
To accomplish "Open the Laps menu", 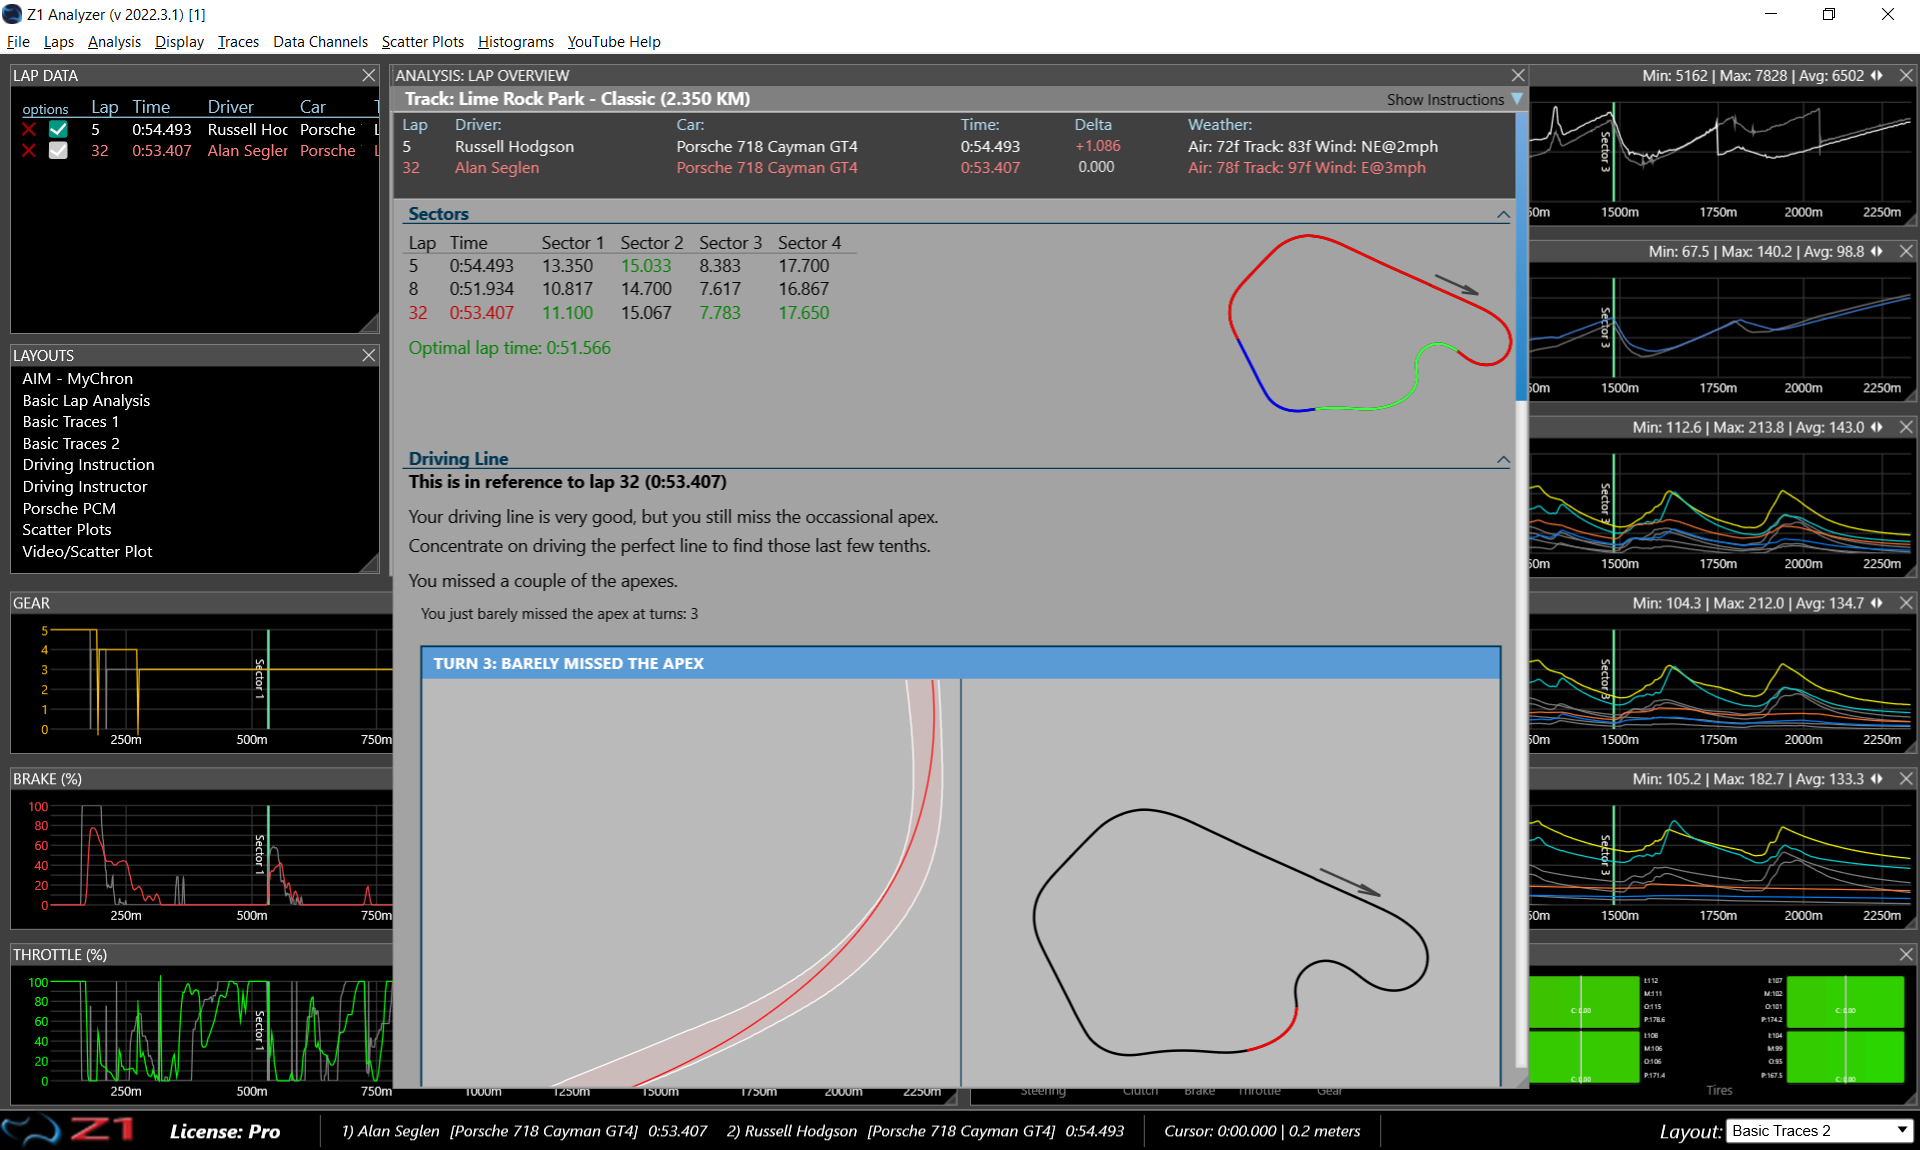I will click(x=59, y=42).
